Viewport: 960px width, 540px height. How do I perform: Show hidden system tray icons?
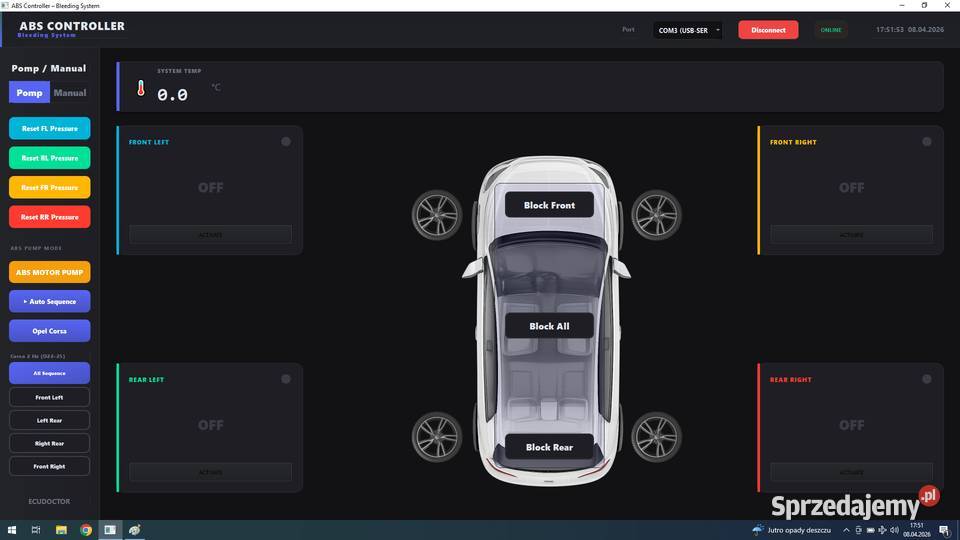point(847,530)
